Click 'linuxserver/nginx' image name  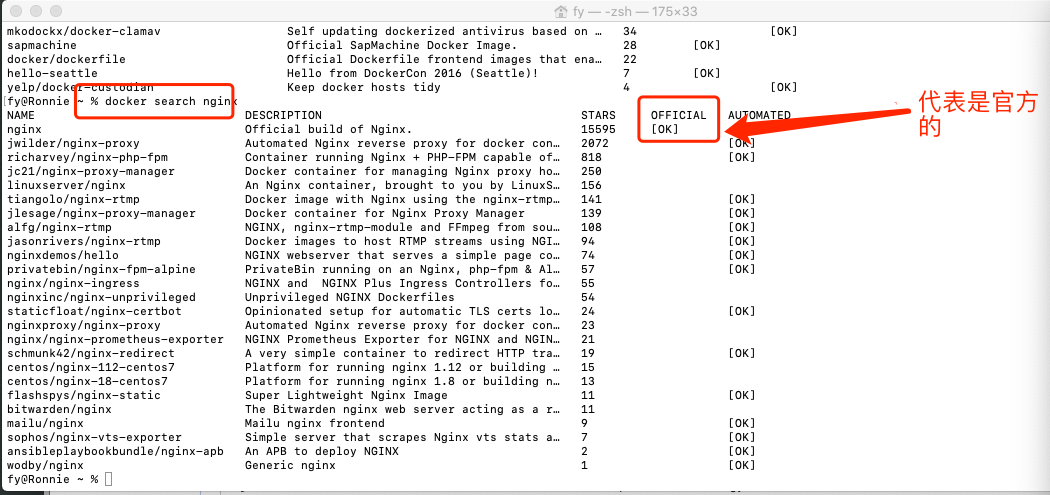pyautogui.click(x=66, y=186)
